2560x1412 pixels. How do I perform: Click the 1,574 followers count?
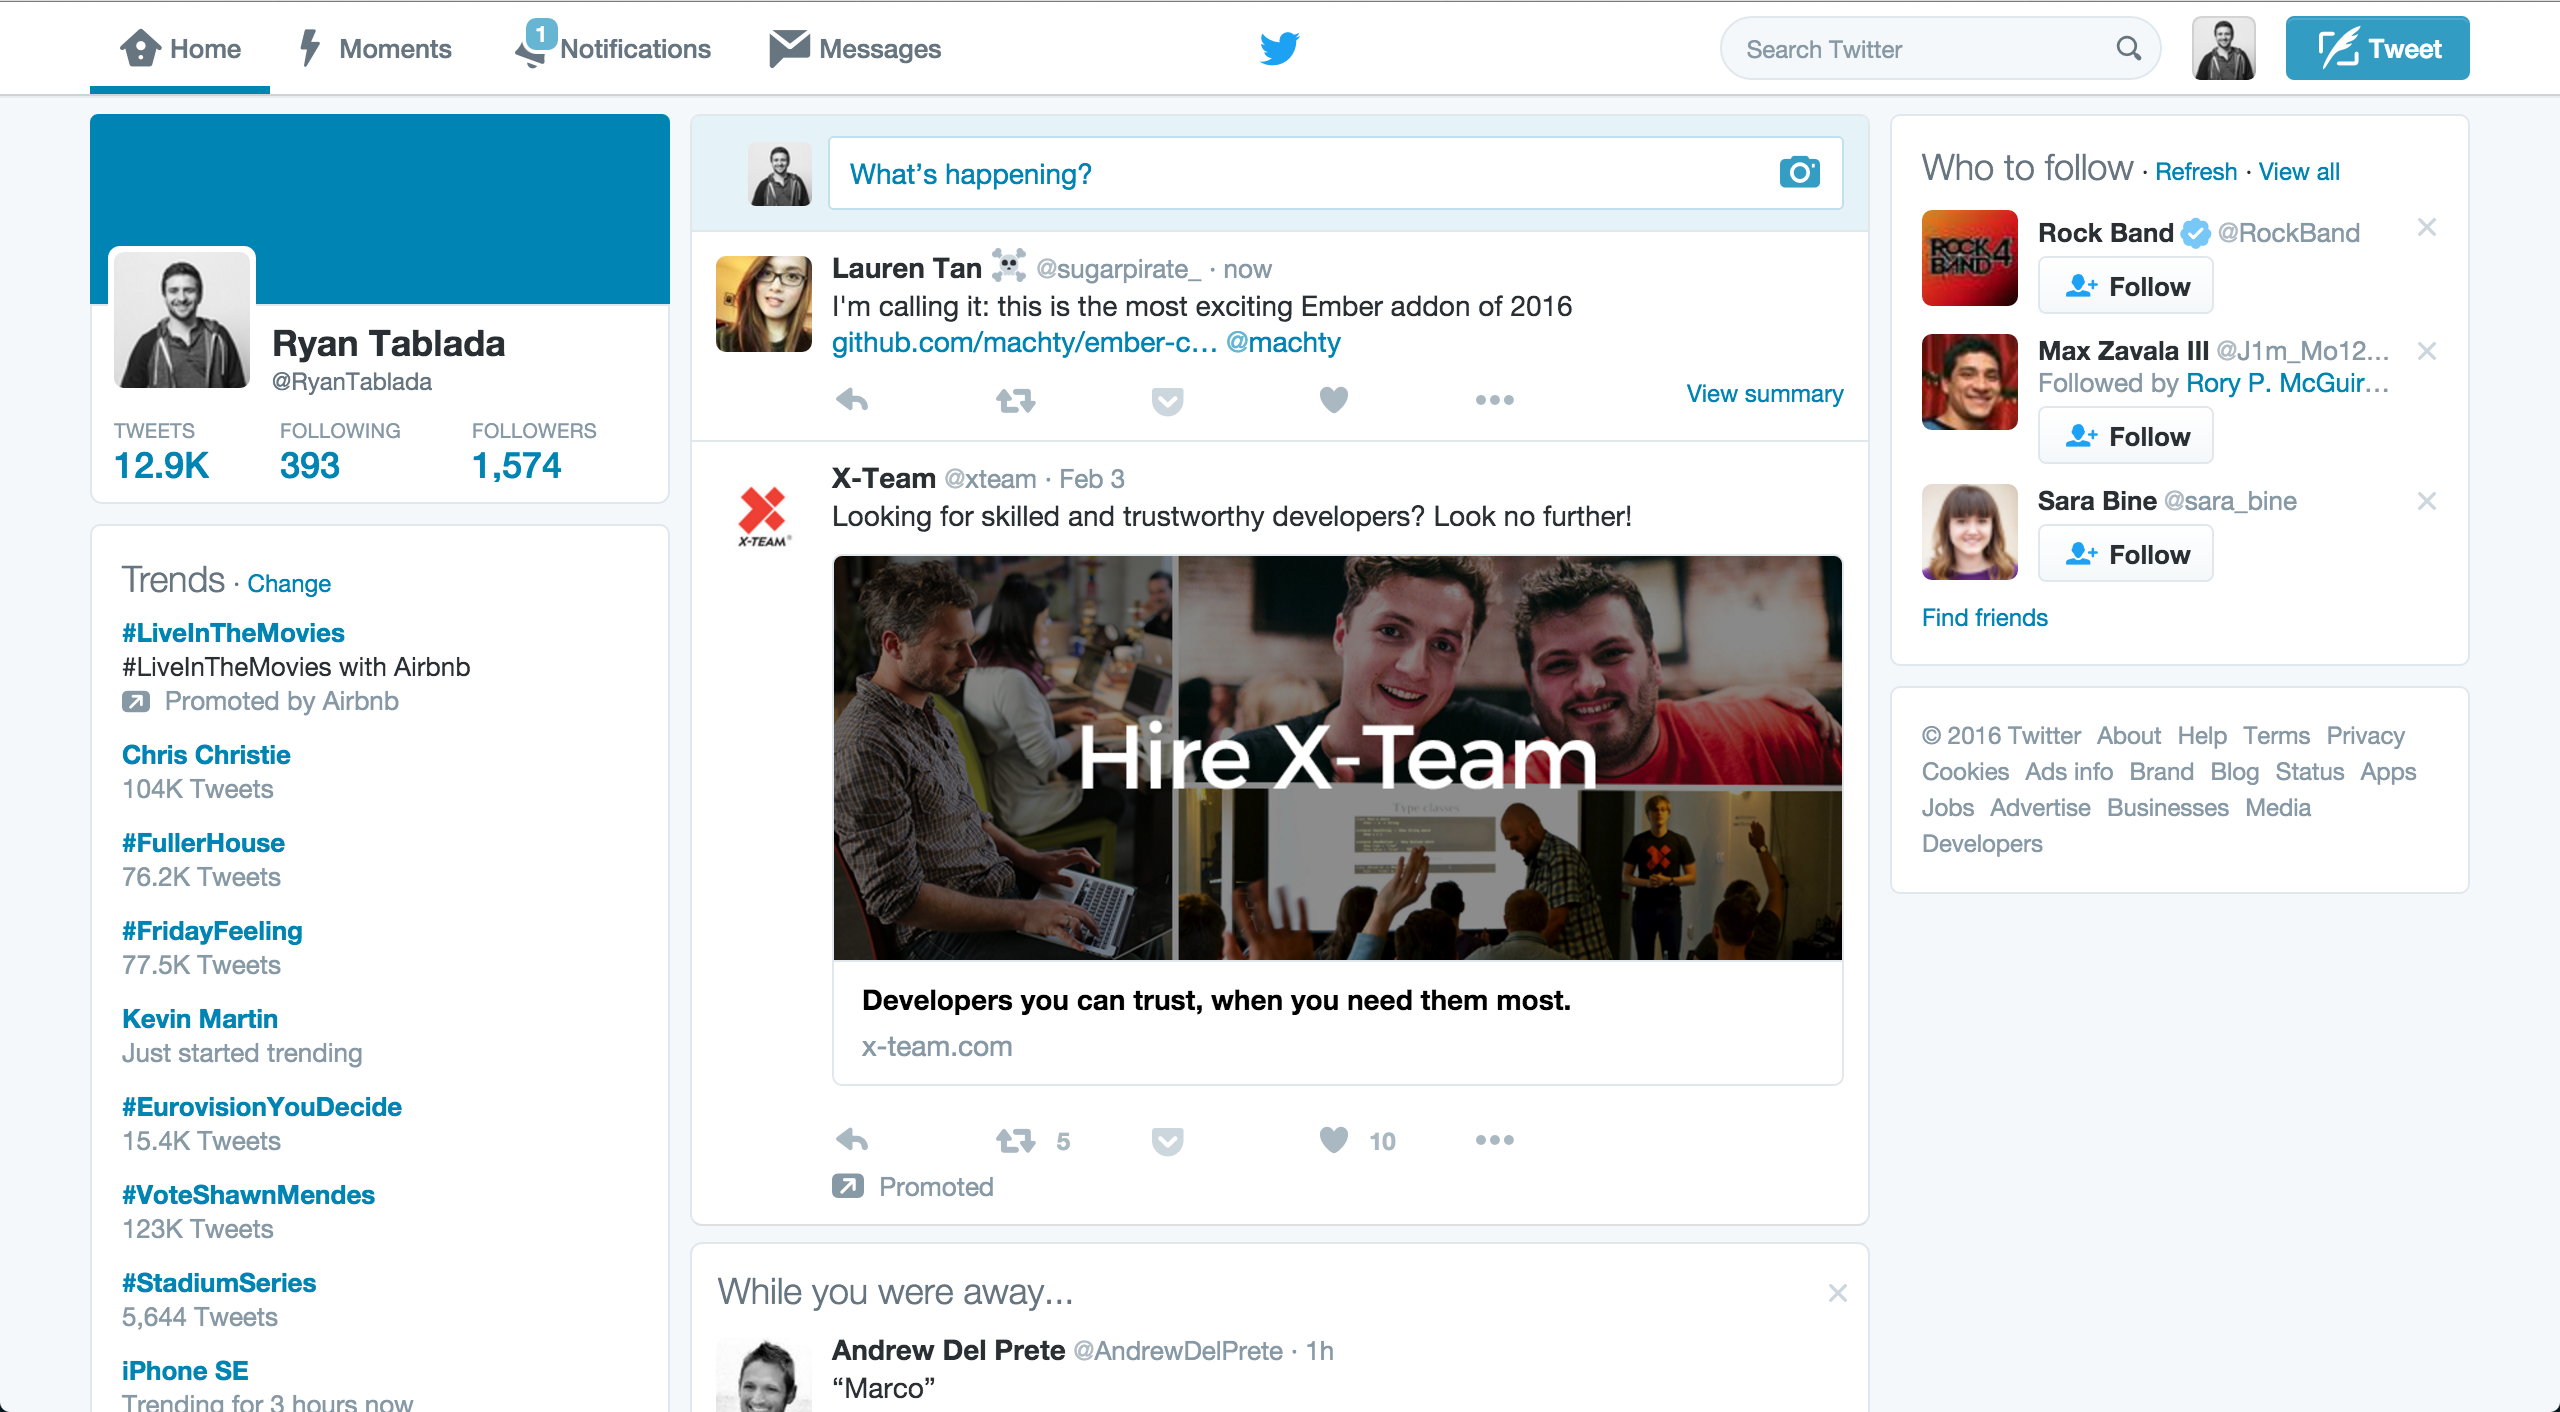[516, 465]
